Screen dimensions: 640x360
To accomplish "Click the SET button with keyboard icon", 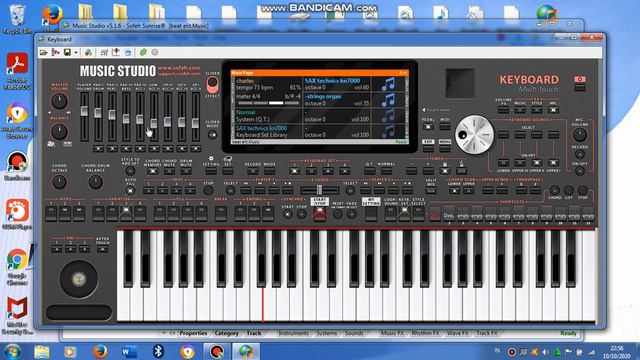I will (228, 171).
